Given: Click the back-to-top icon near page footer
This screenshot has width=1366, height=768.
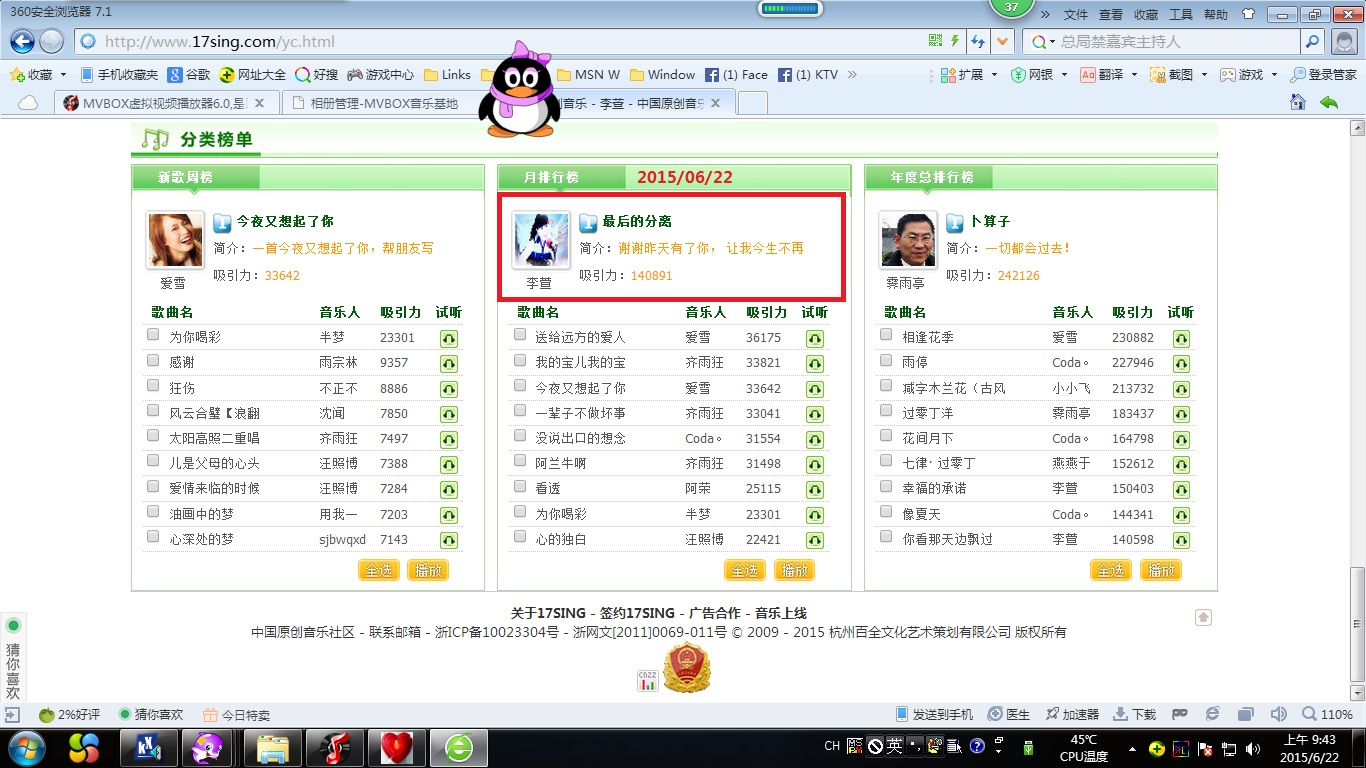Looking at the screenshot, I should 1203,617.
